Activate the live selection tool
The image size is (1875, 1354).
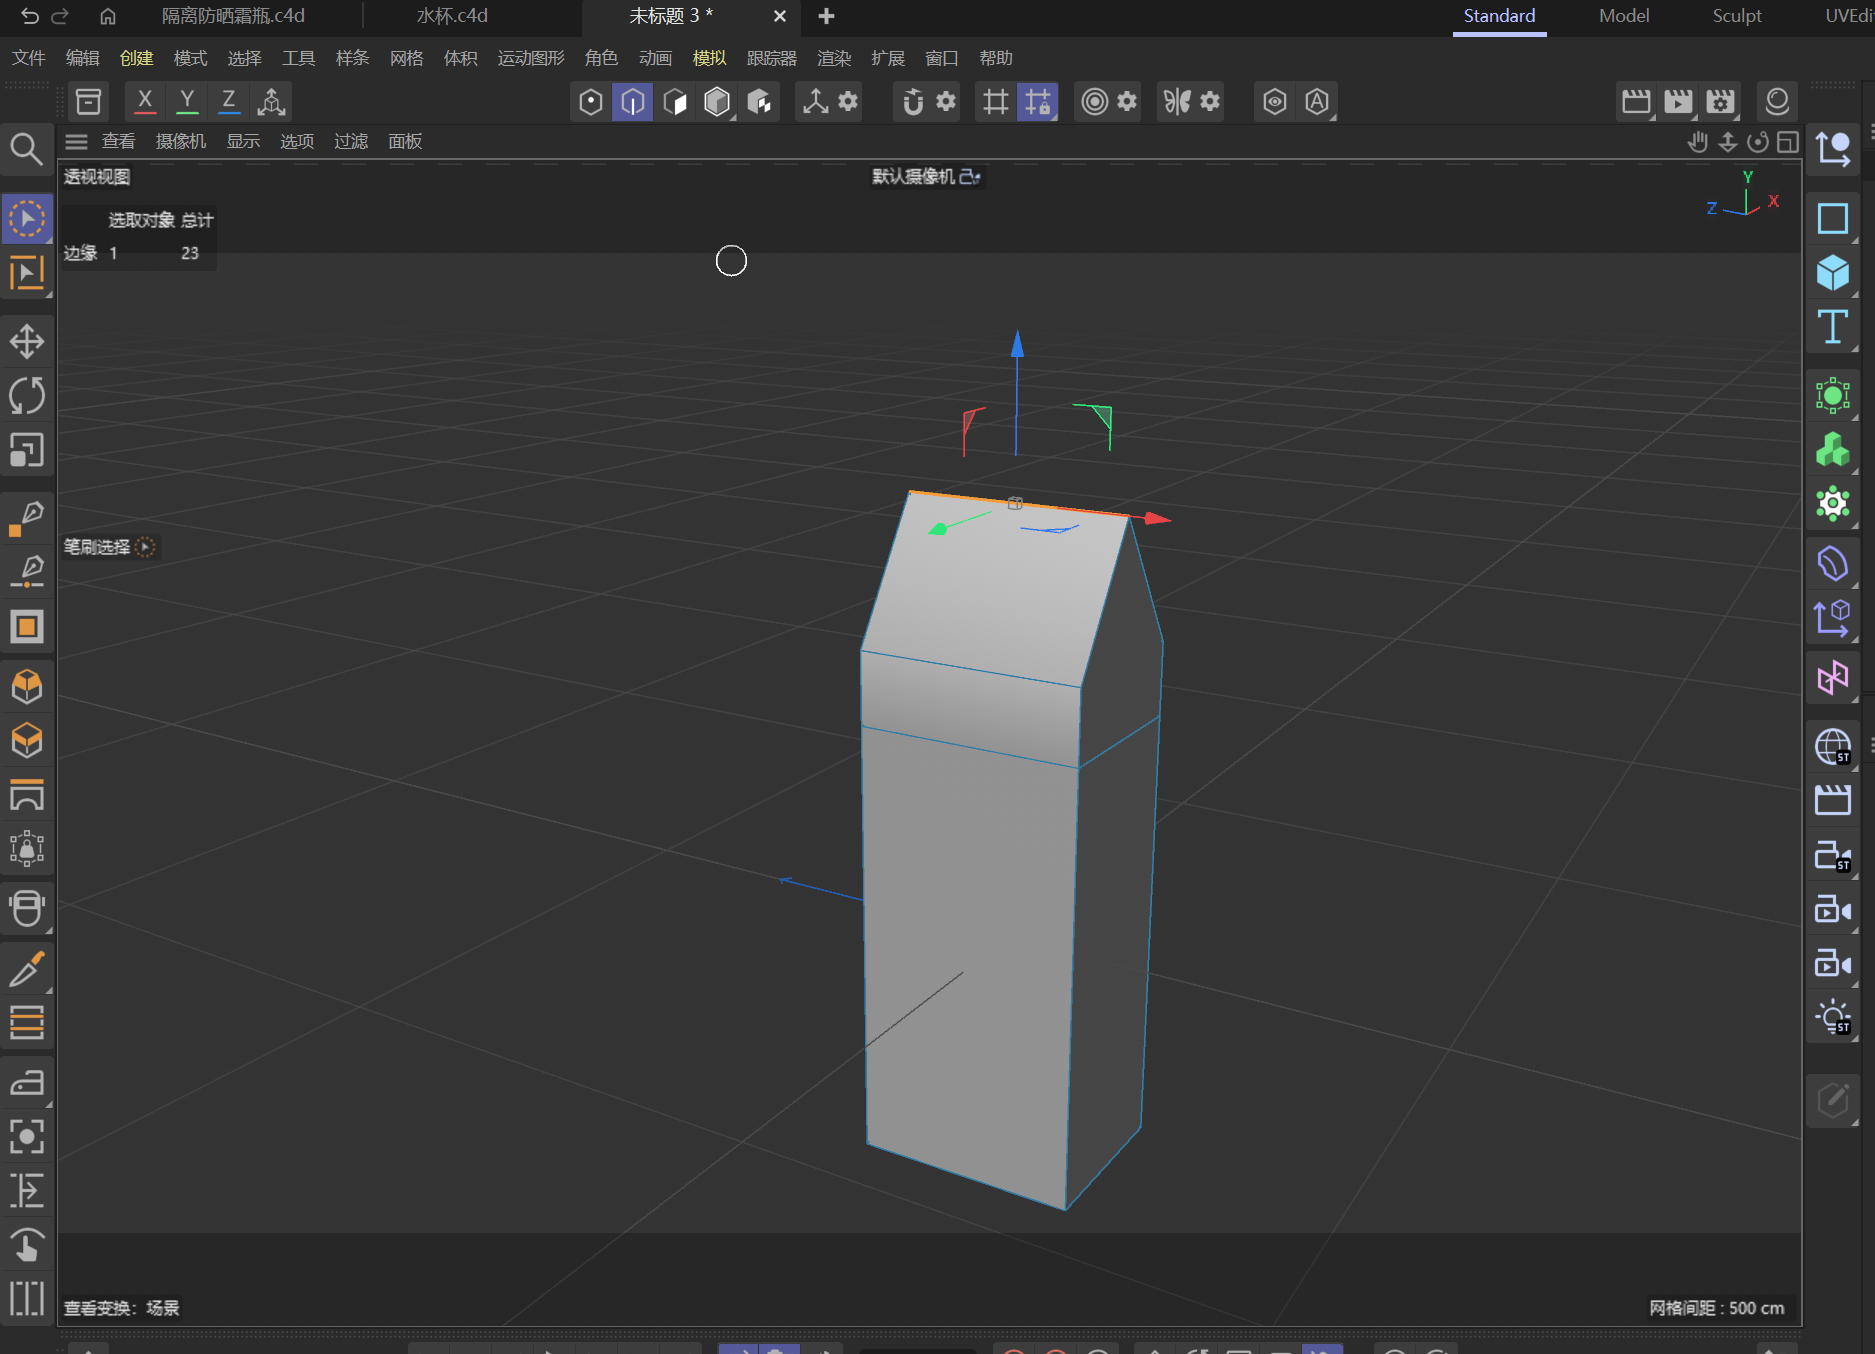click(x=27, y=219)
